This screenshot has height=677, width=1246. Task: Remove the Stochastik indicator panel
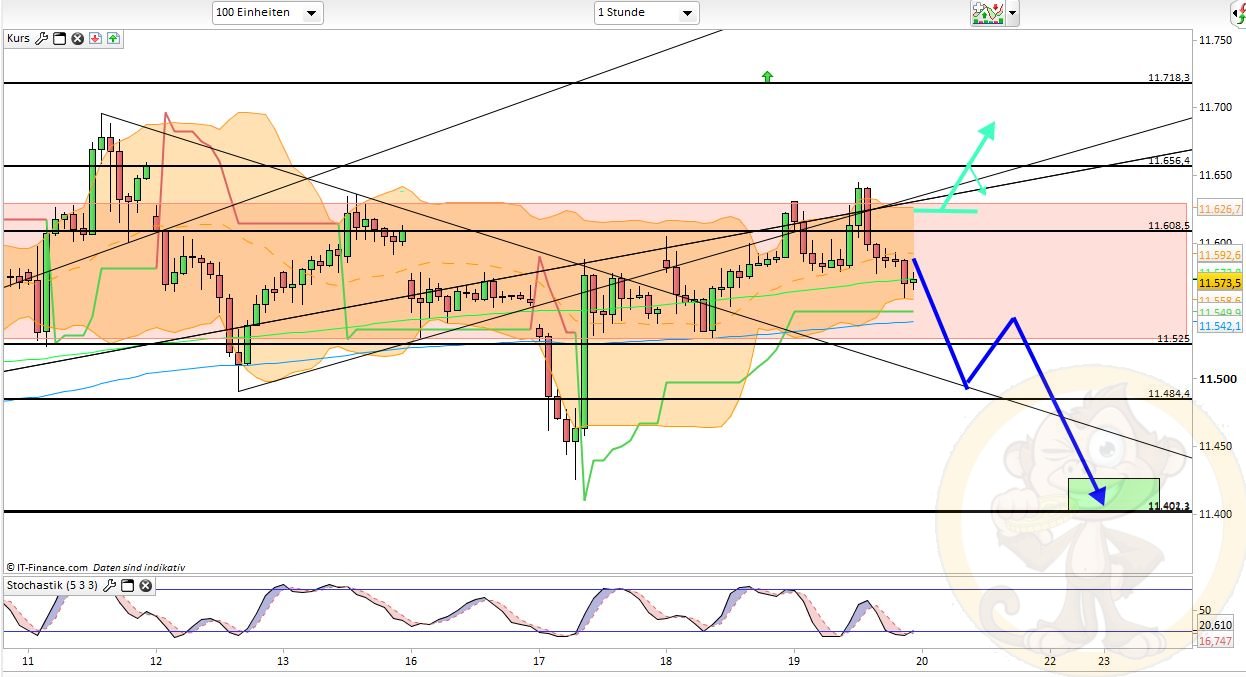[x=146, y=585]
